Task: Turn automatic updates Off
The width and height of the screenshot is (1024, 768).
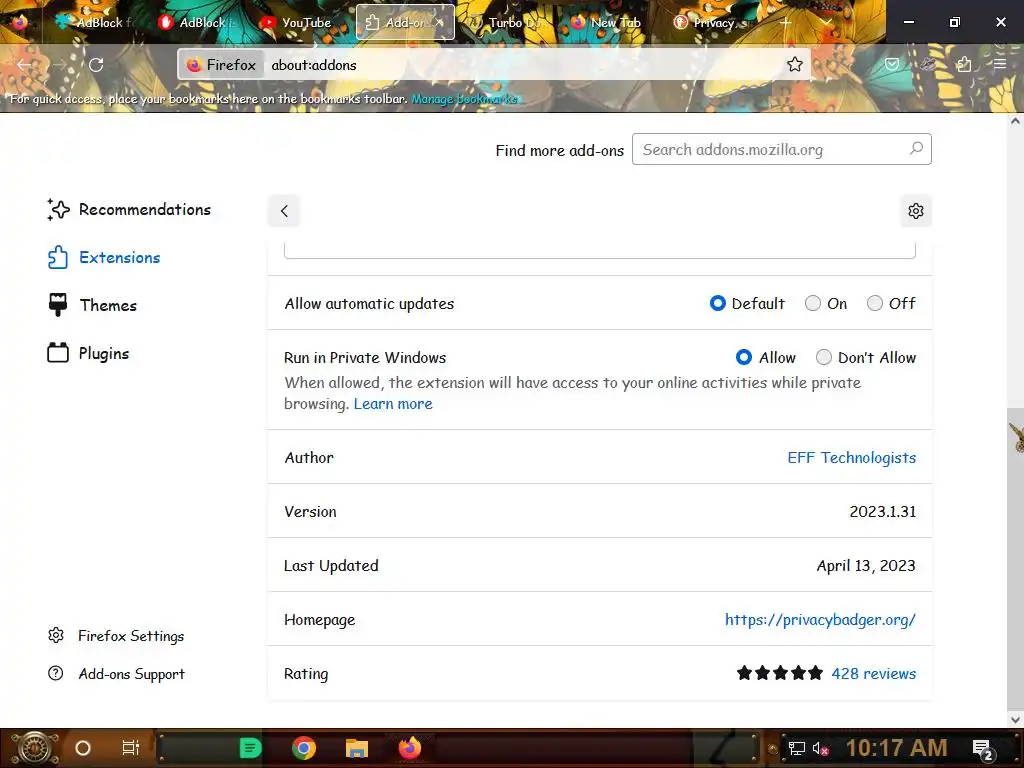Action: tap(874, 303)
